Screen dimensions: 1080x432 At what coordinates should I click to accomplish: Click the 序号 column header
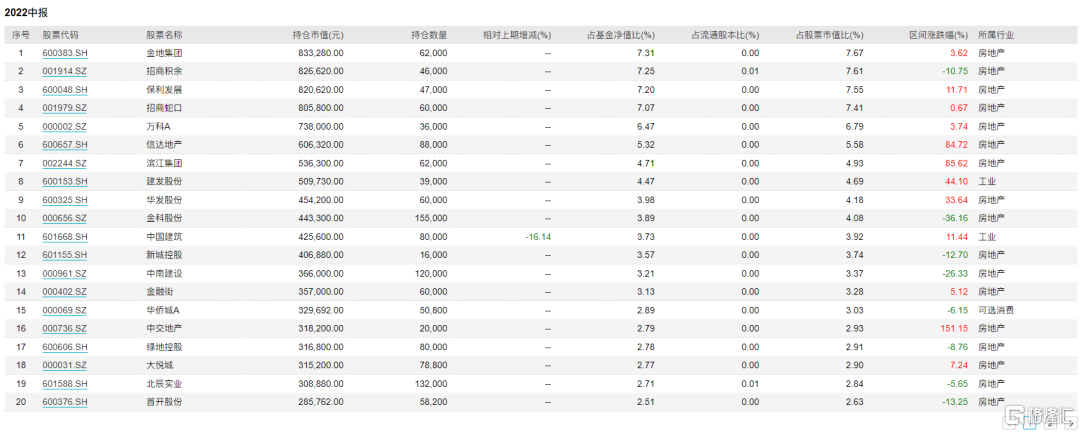click(x=21, y=34)
